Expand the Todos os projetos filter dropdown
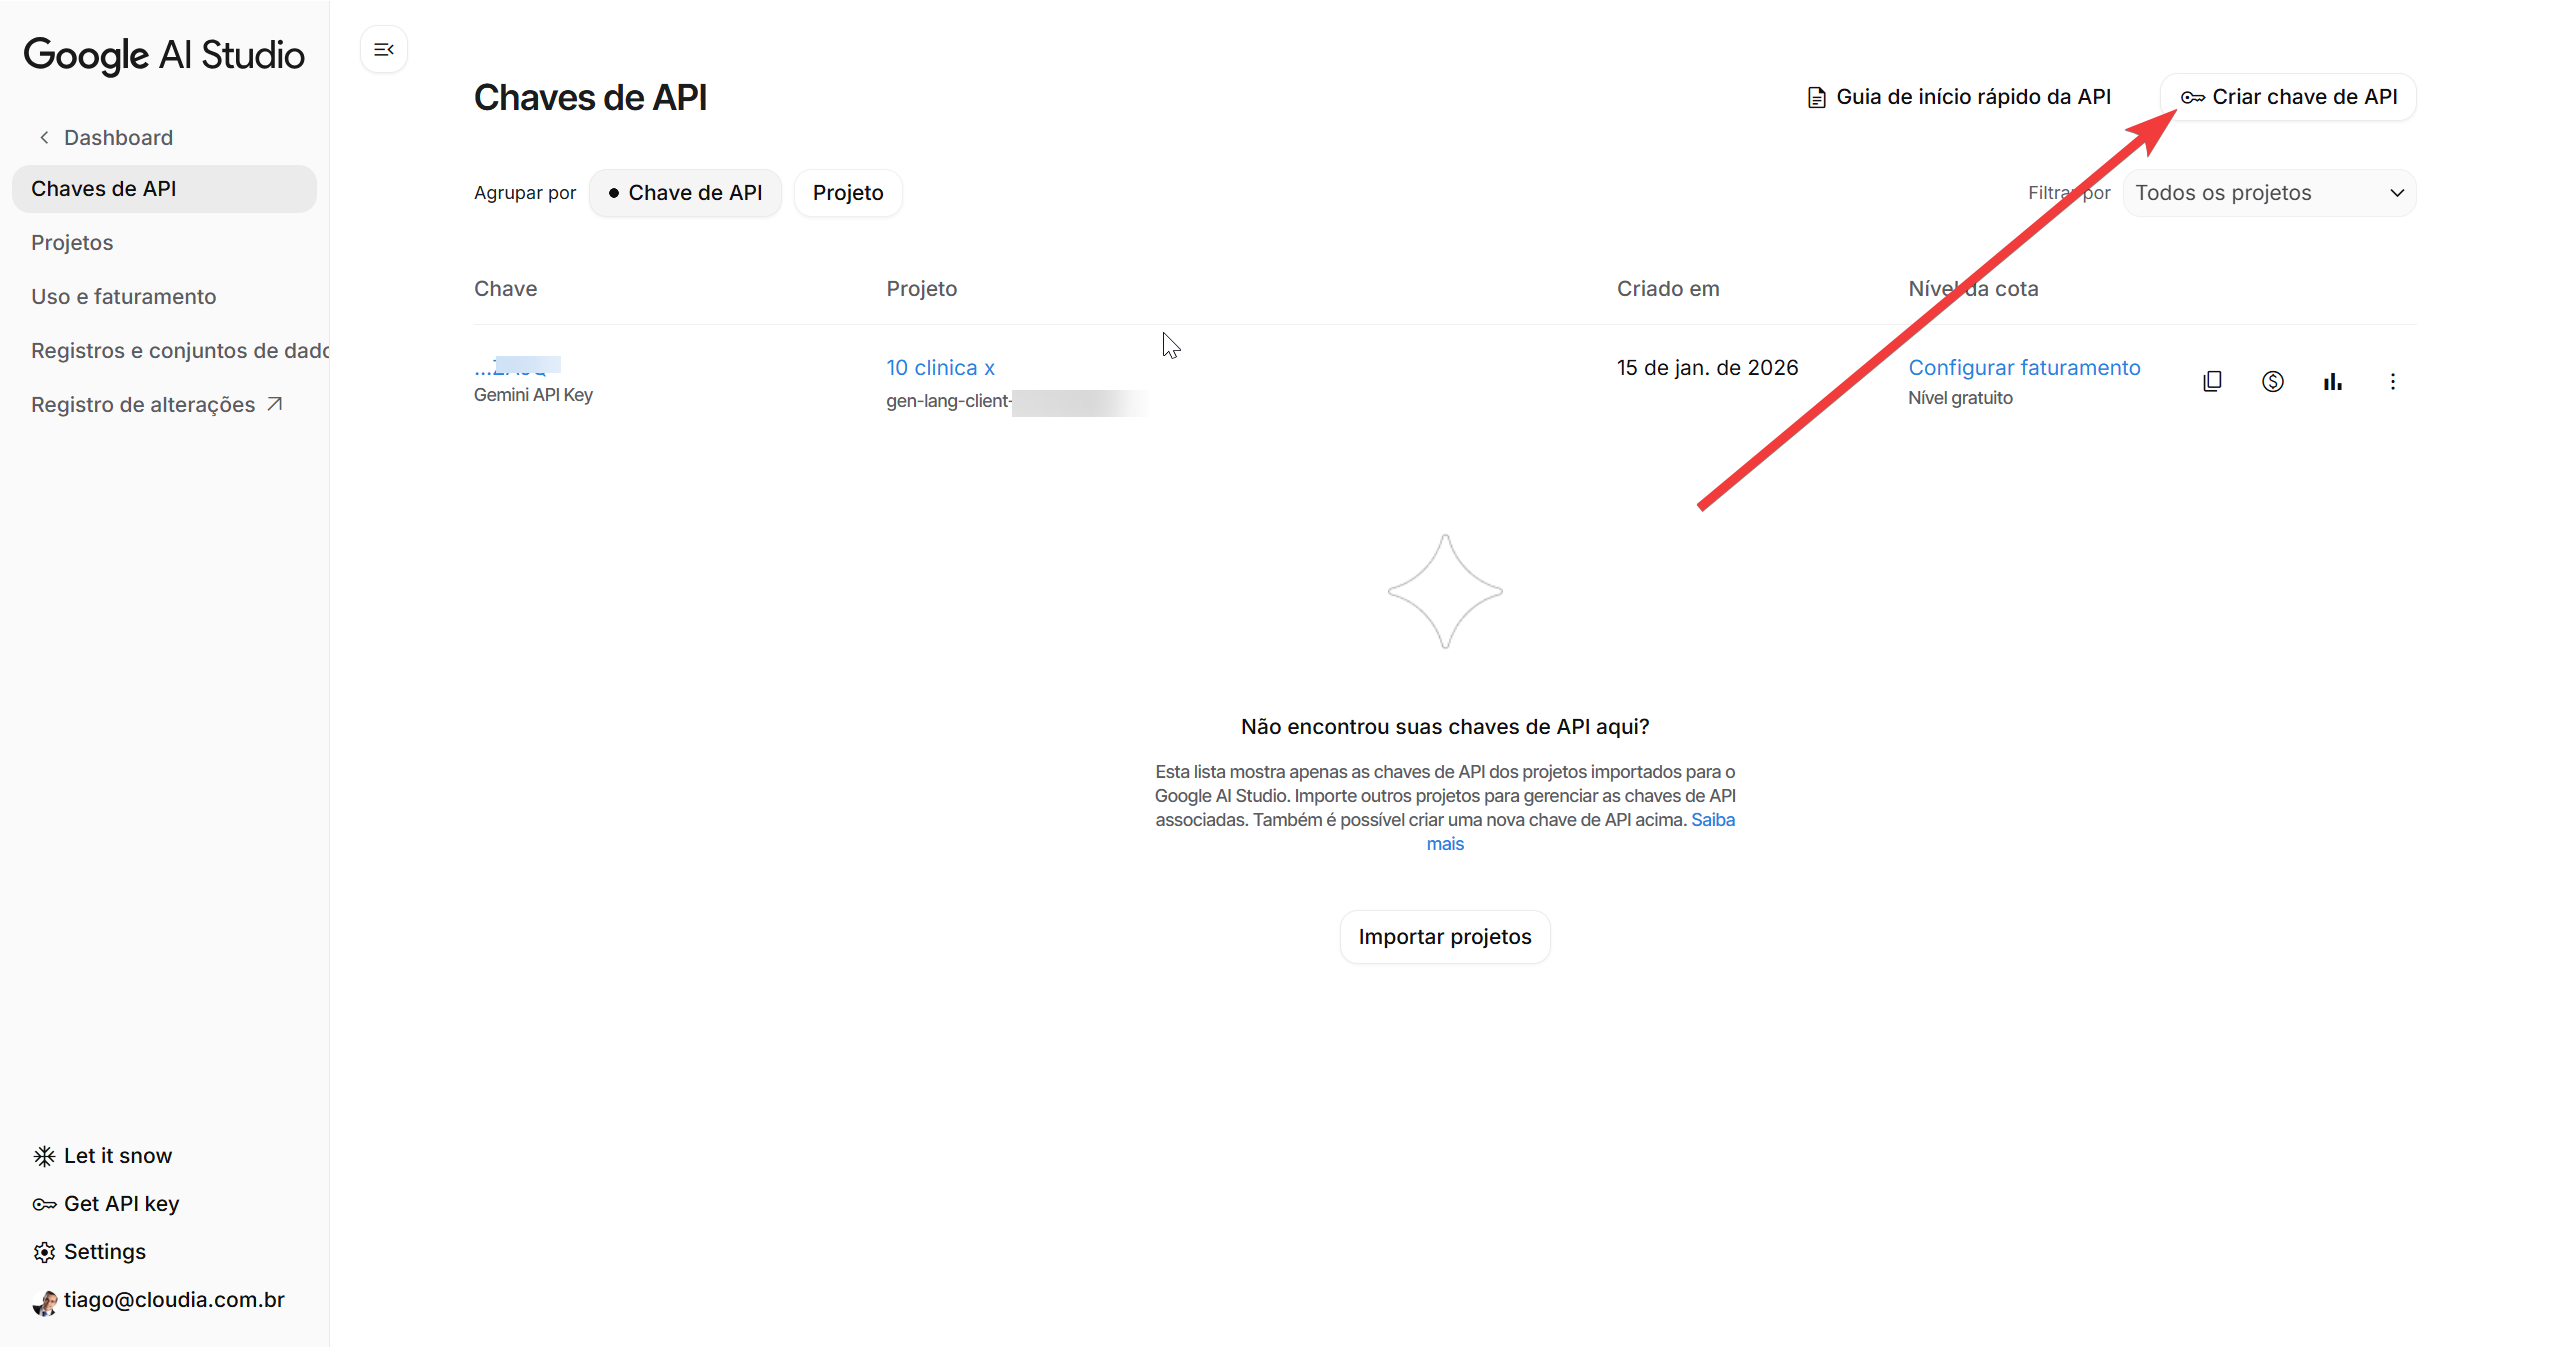The image size is (2560, 1347). click(x=2270, y=193)
